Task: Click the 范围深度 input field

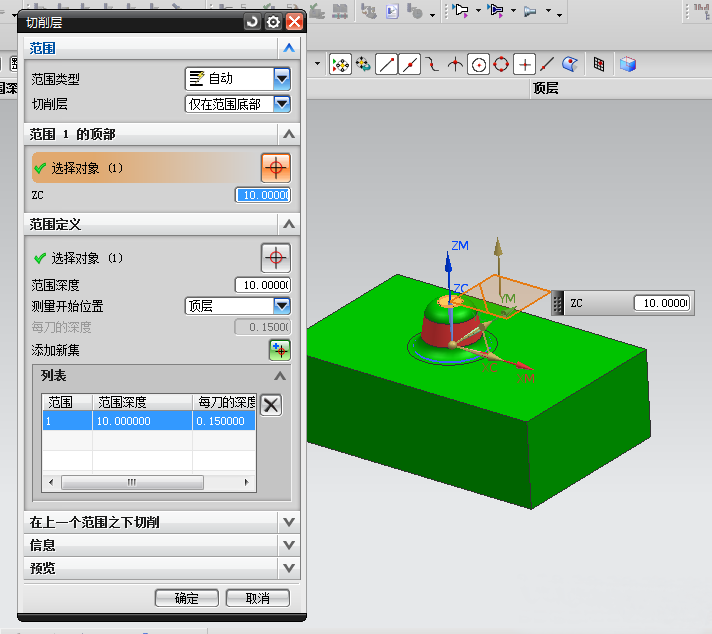Action: pos(262,285)
